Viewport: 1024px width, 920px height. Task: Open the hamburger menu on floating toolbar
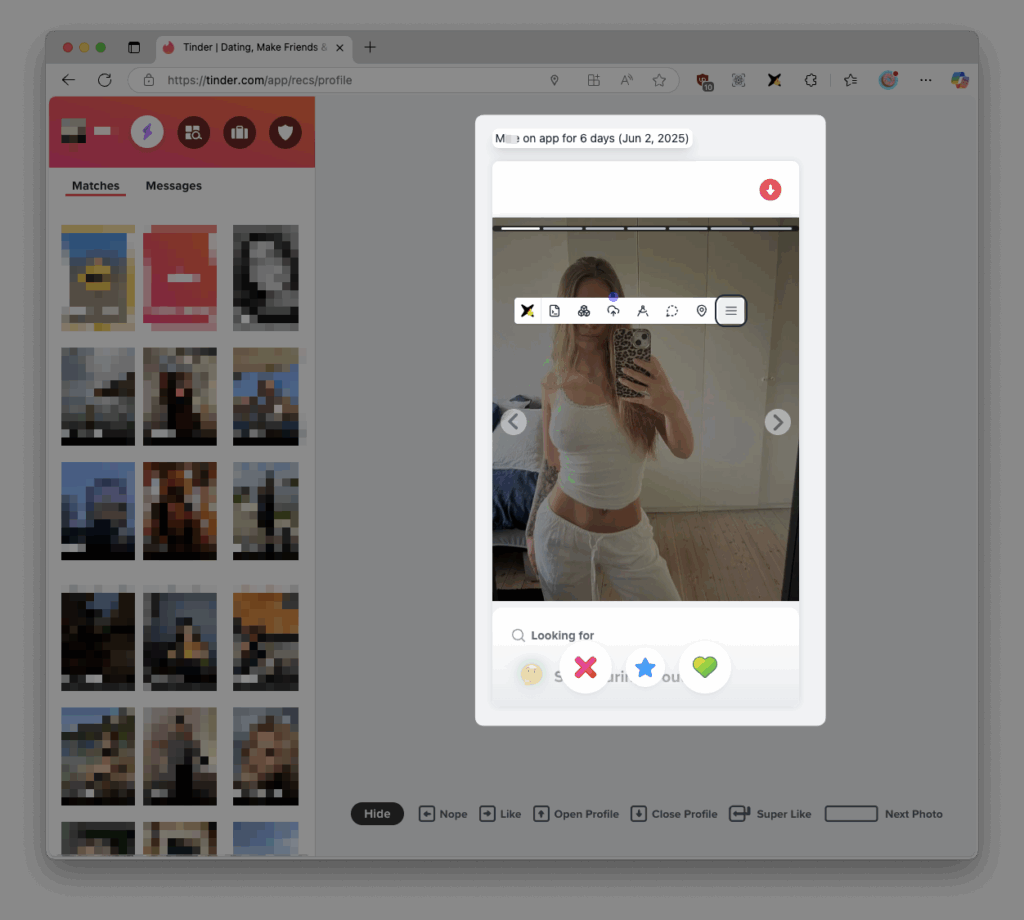click(731, 311)
